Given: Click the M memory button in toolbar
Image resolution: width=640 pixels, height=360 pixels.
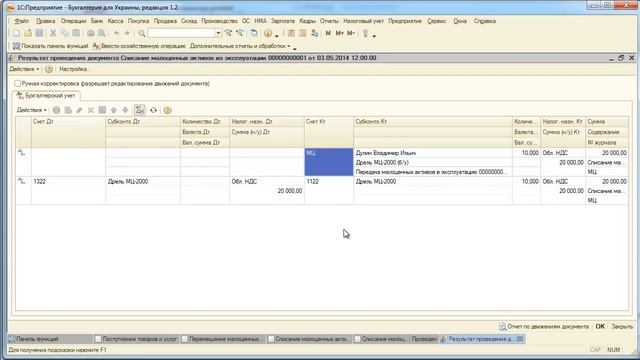Looking at the screenshot, I should tap(328, 33).
